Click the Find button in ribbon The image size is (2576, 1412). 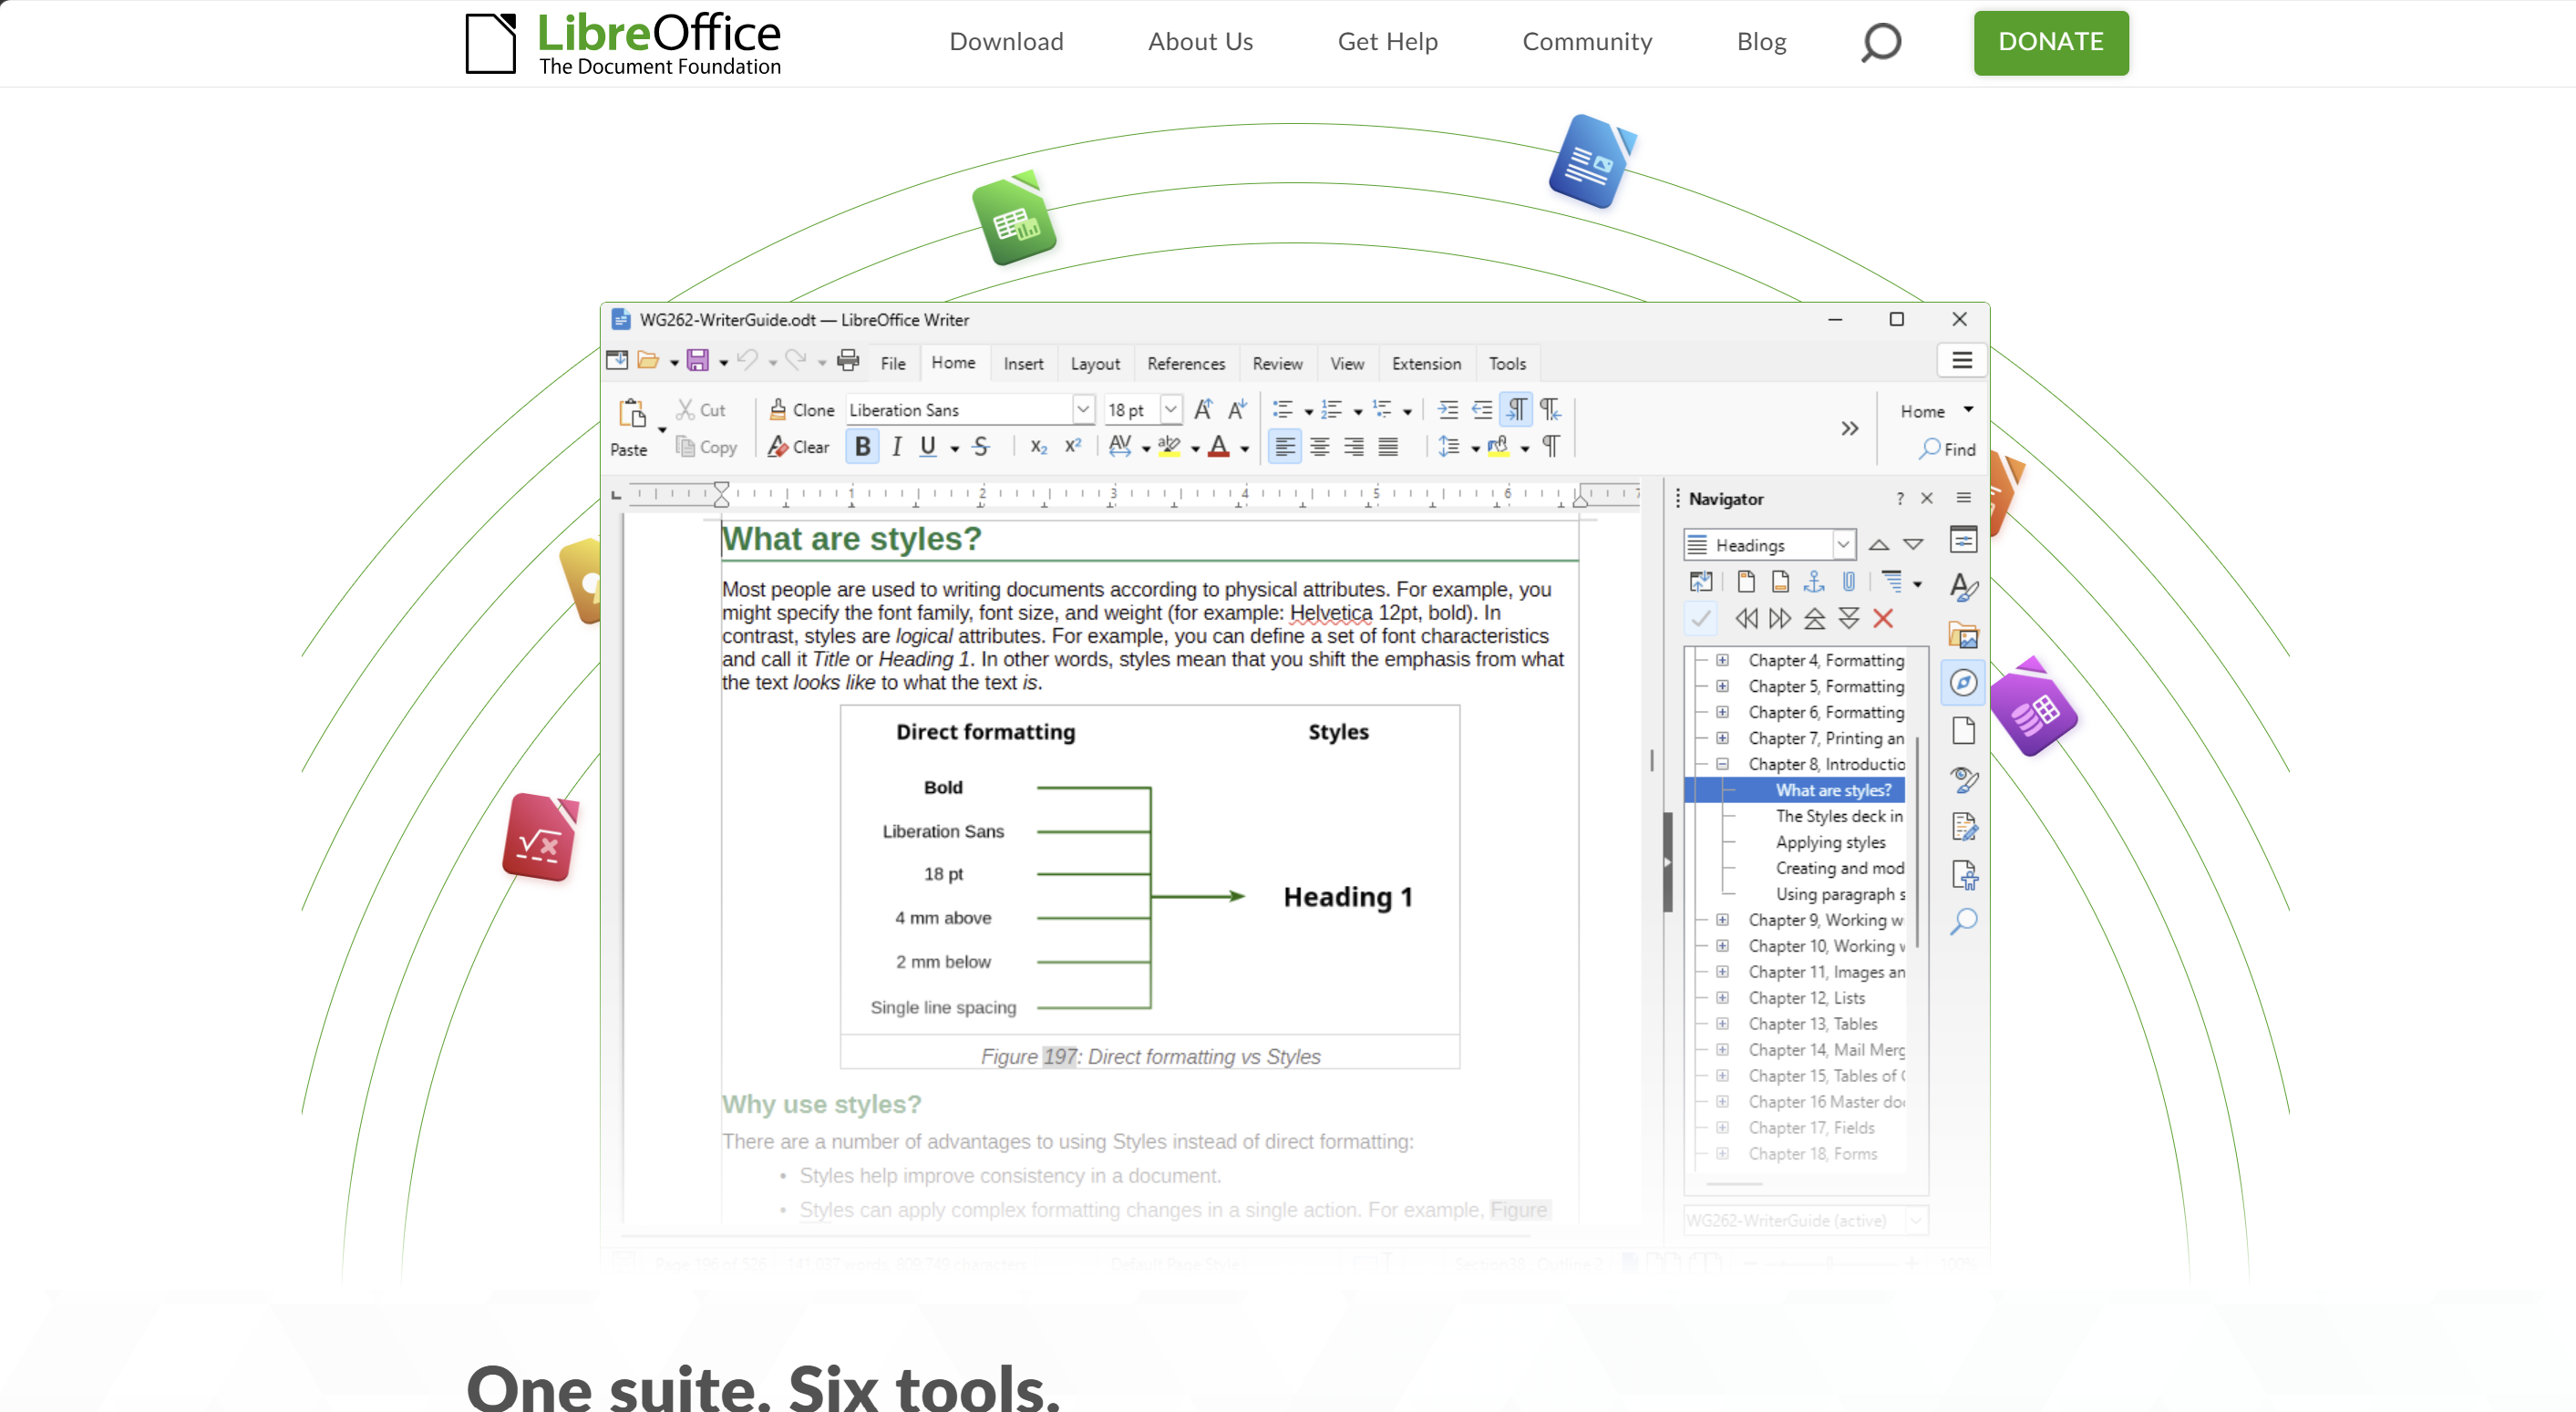(1947, 449)
